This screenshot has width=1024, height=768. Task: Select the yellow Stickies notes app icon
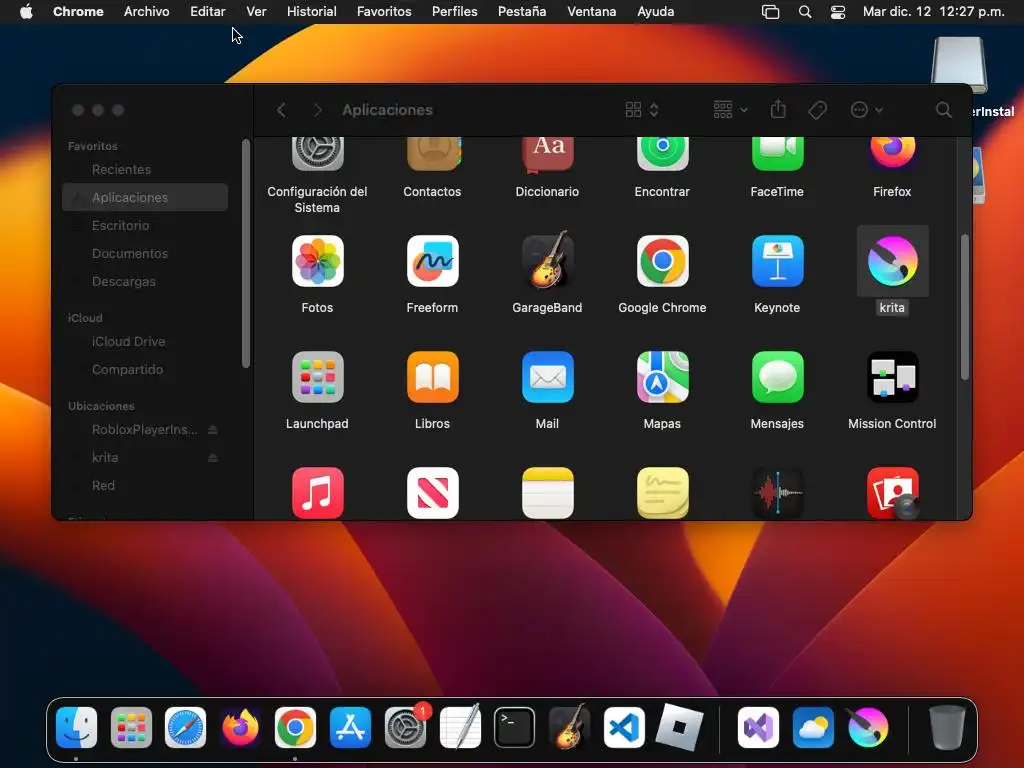click(x=662, y=493)
